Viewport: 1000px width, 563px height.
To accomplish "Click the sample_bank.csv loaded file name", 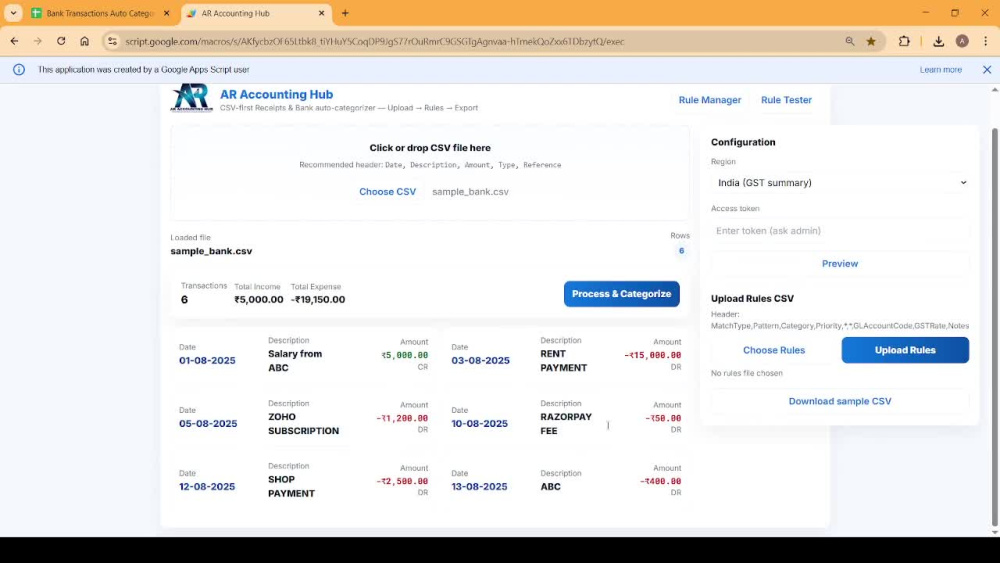I will tap(211, 251).
